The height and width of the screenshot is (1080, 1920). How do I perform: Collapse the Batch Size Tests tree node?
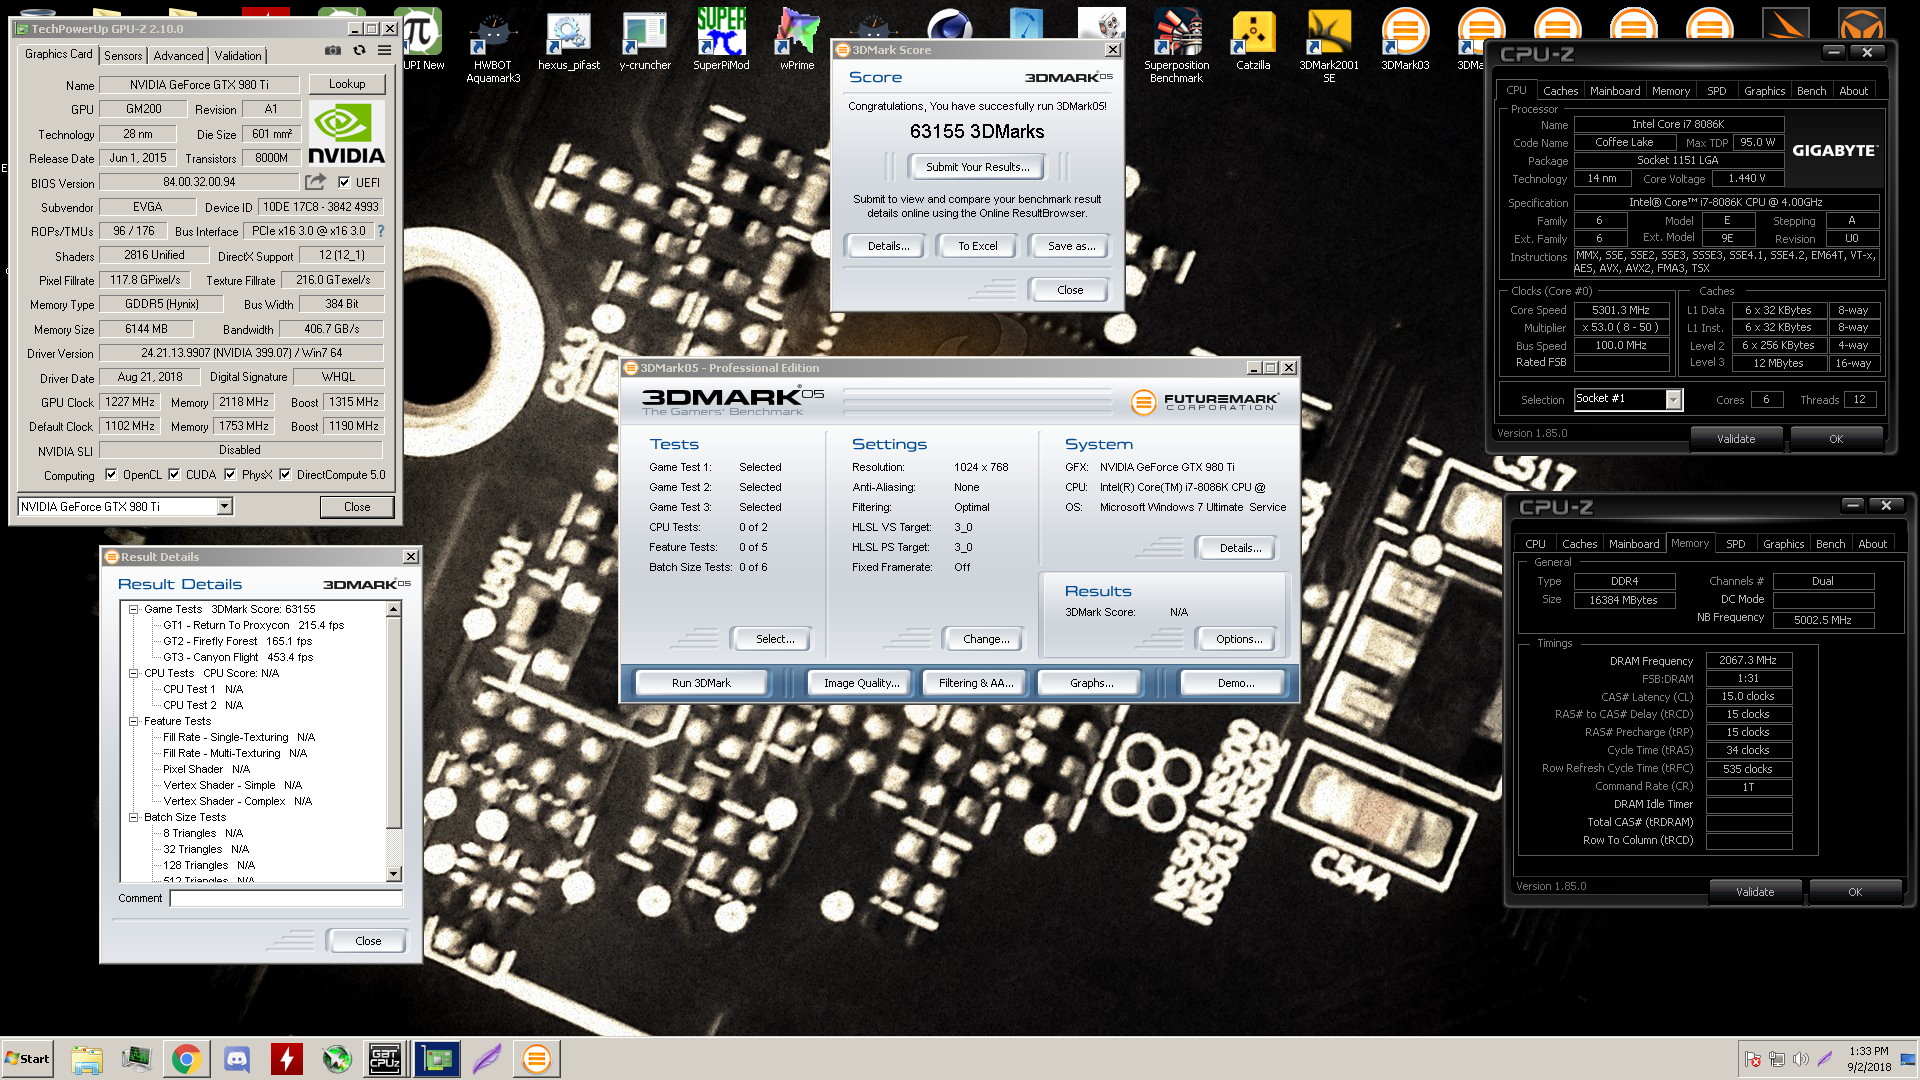click(133, 817)
